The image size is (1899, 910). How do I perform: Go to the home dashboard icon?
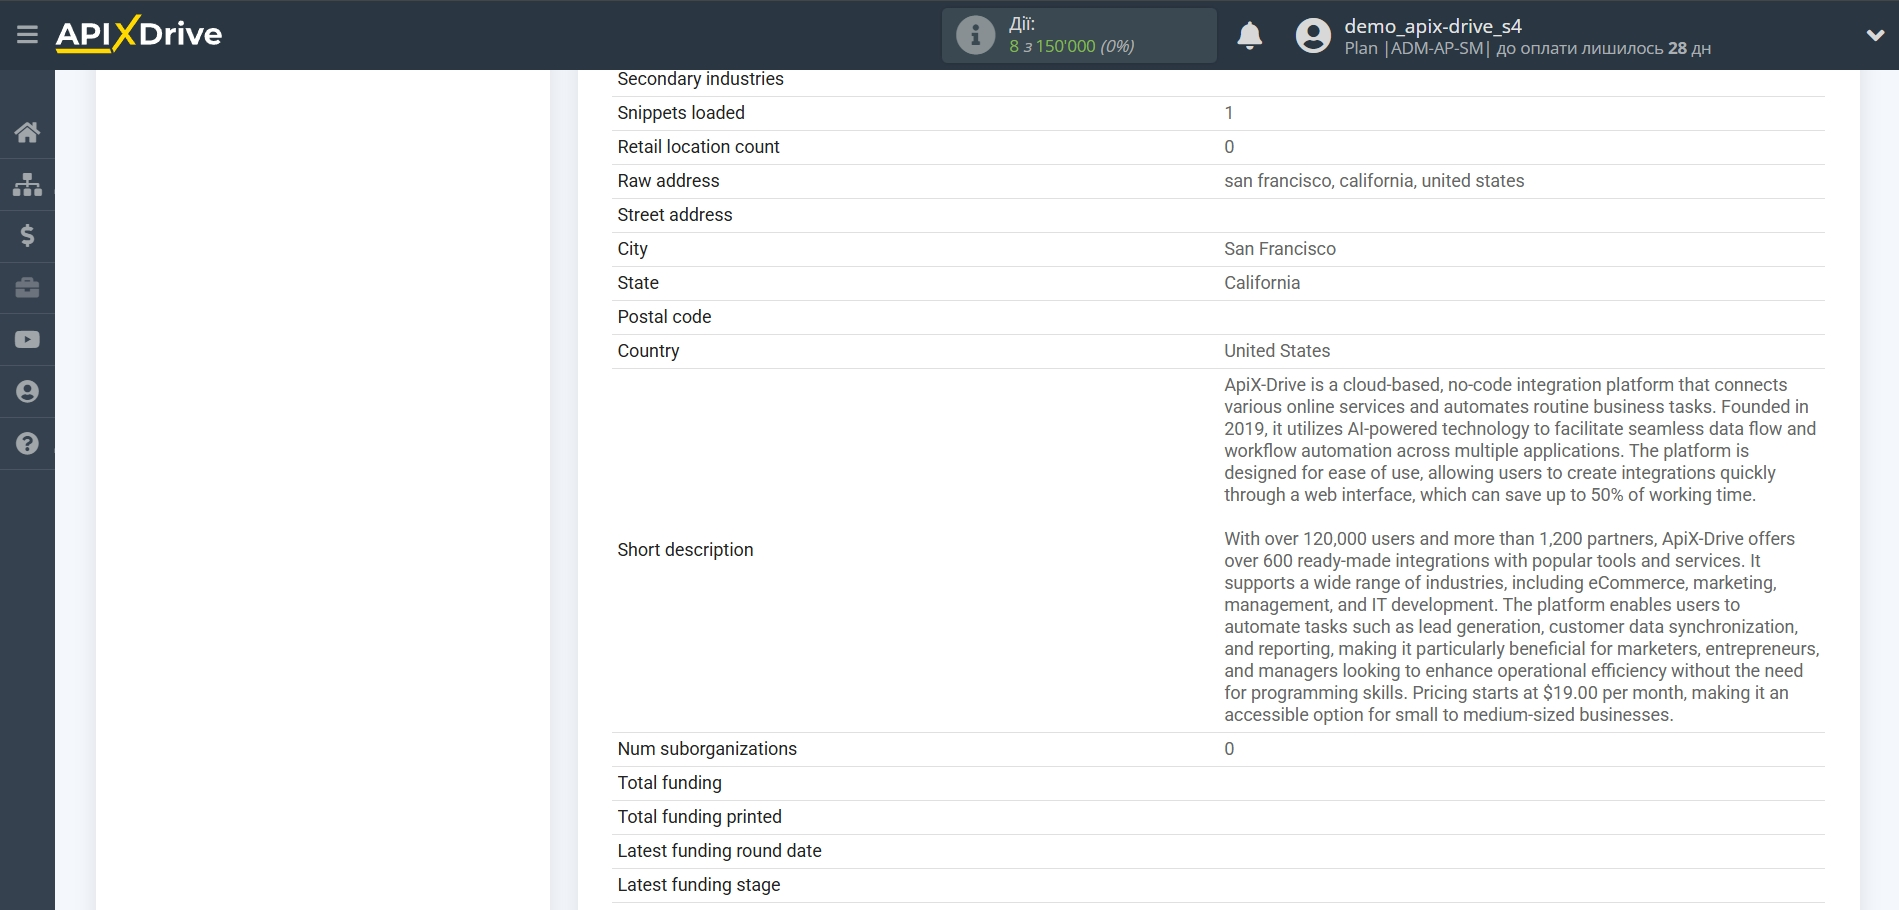27,132
